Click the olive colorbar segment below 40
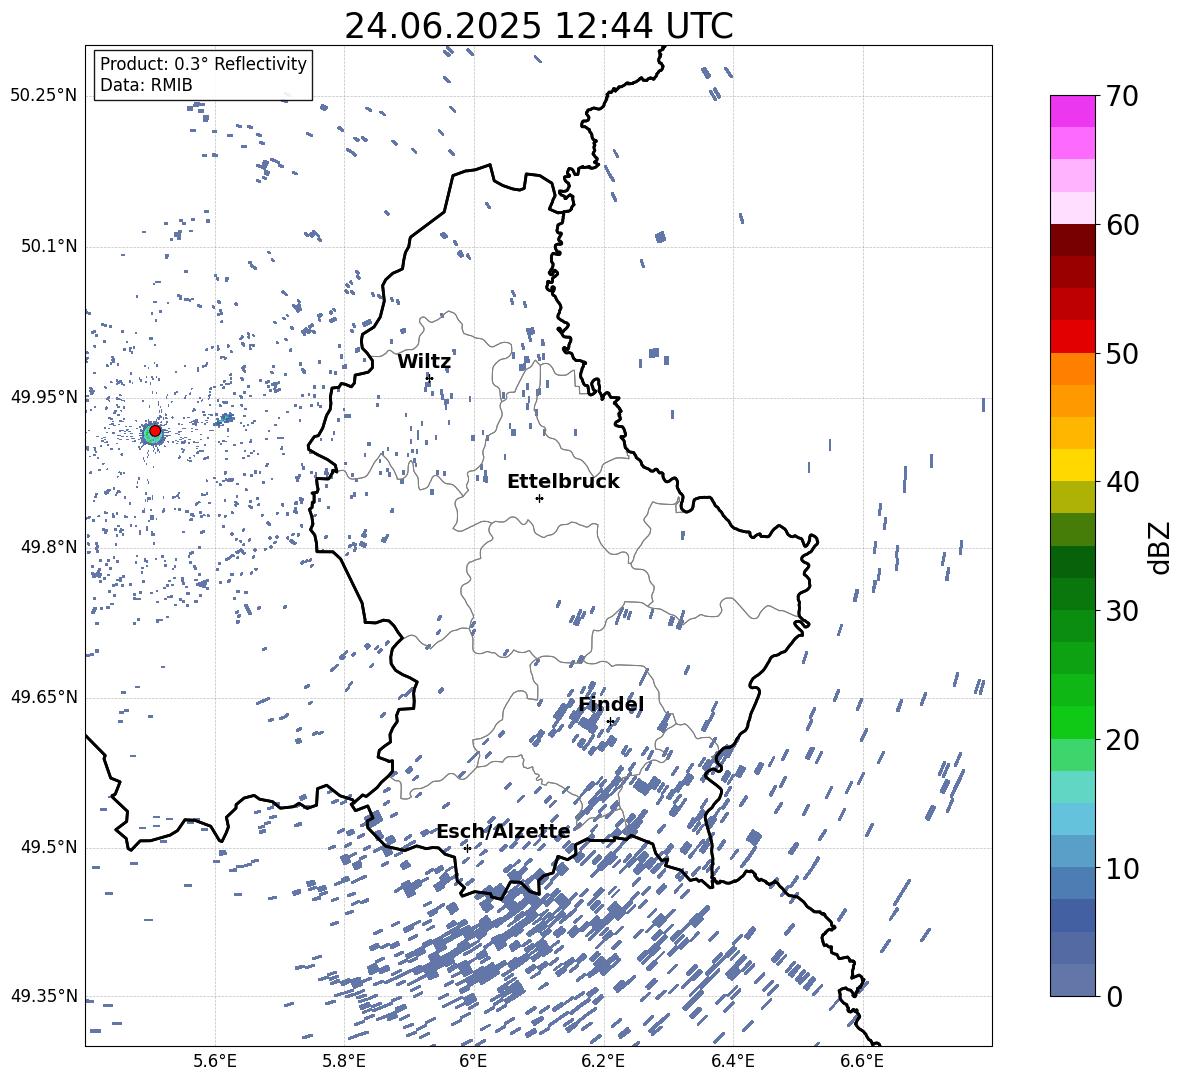The width and height of the screenshot is (1184, 1081). pos(1072,497)
